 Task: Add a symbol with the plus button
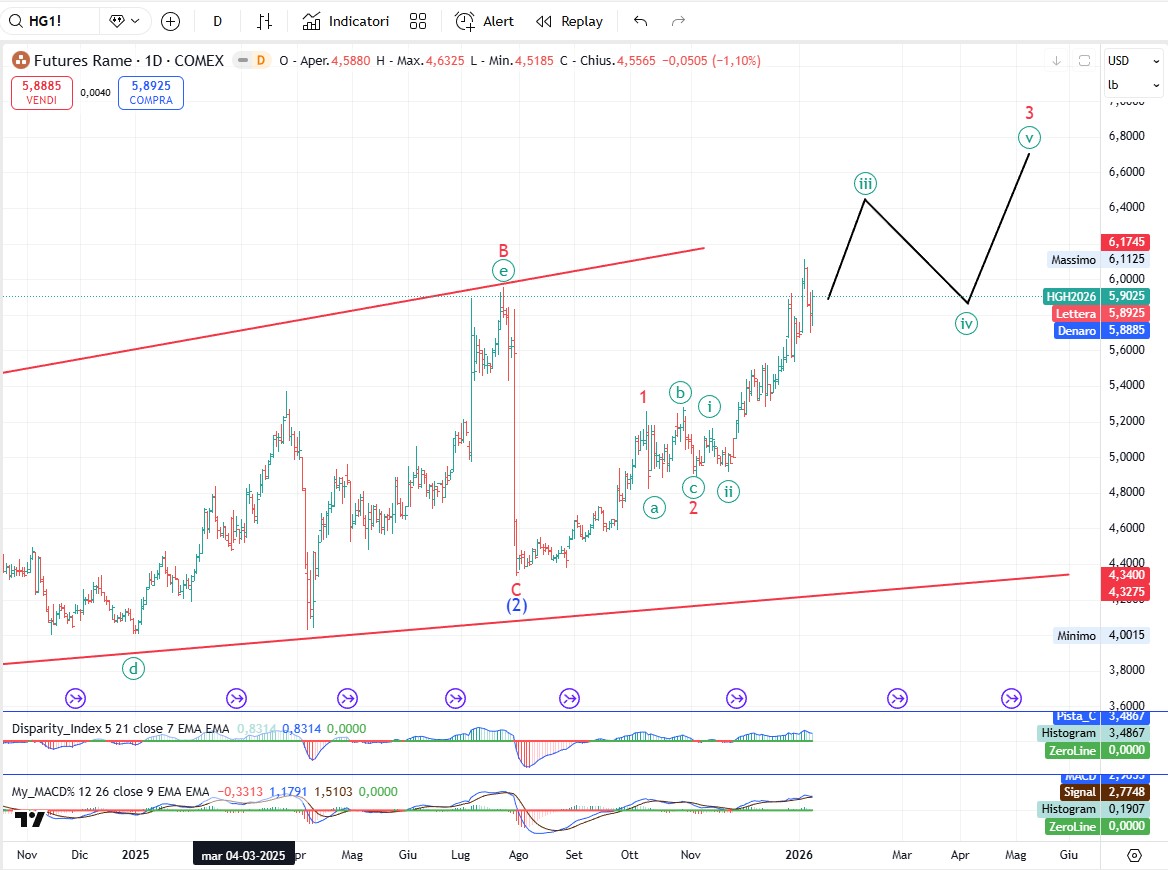171,21
